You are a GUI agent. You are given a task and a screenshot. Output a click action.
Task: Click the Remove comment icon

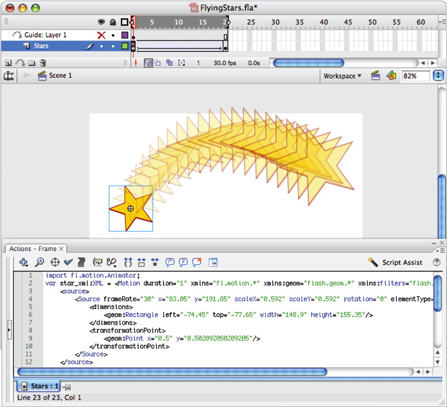pyautogui.click(x=197, y=262)
